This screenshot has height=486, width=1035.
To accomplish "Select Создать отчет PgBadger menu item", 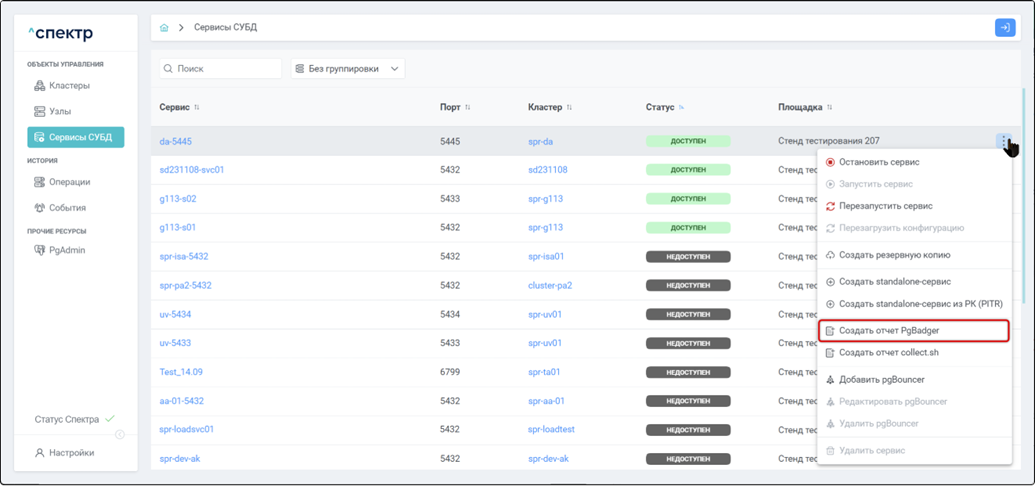I will pos(889,331).
